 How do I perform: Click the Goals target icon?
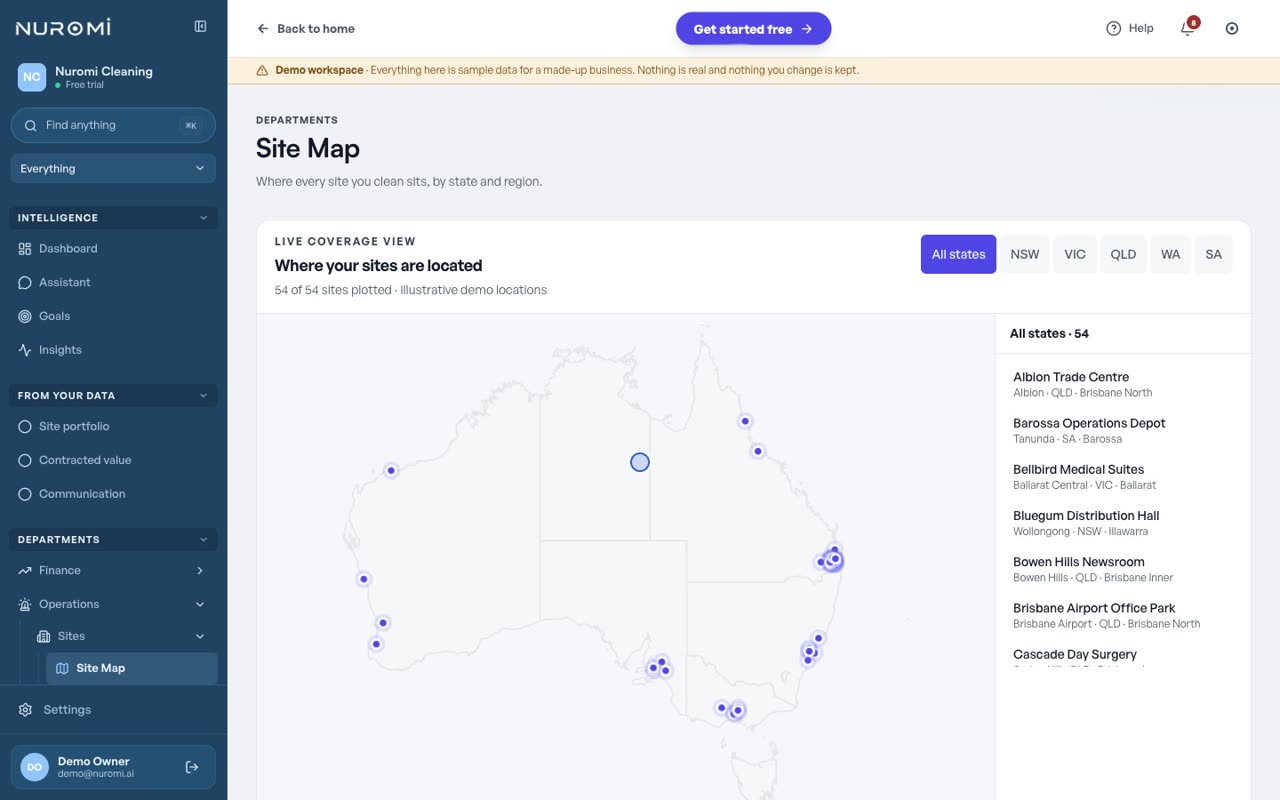pos(25,316)
